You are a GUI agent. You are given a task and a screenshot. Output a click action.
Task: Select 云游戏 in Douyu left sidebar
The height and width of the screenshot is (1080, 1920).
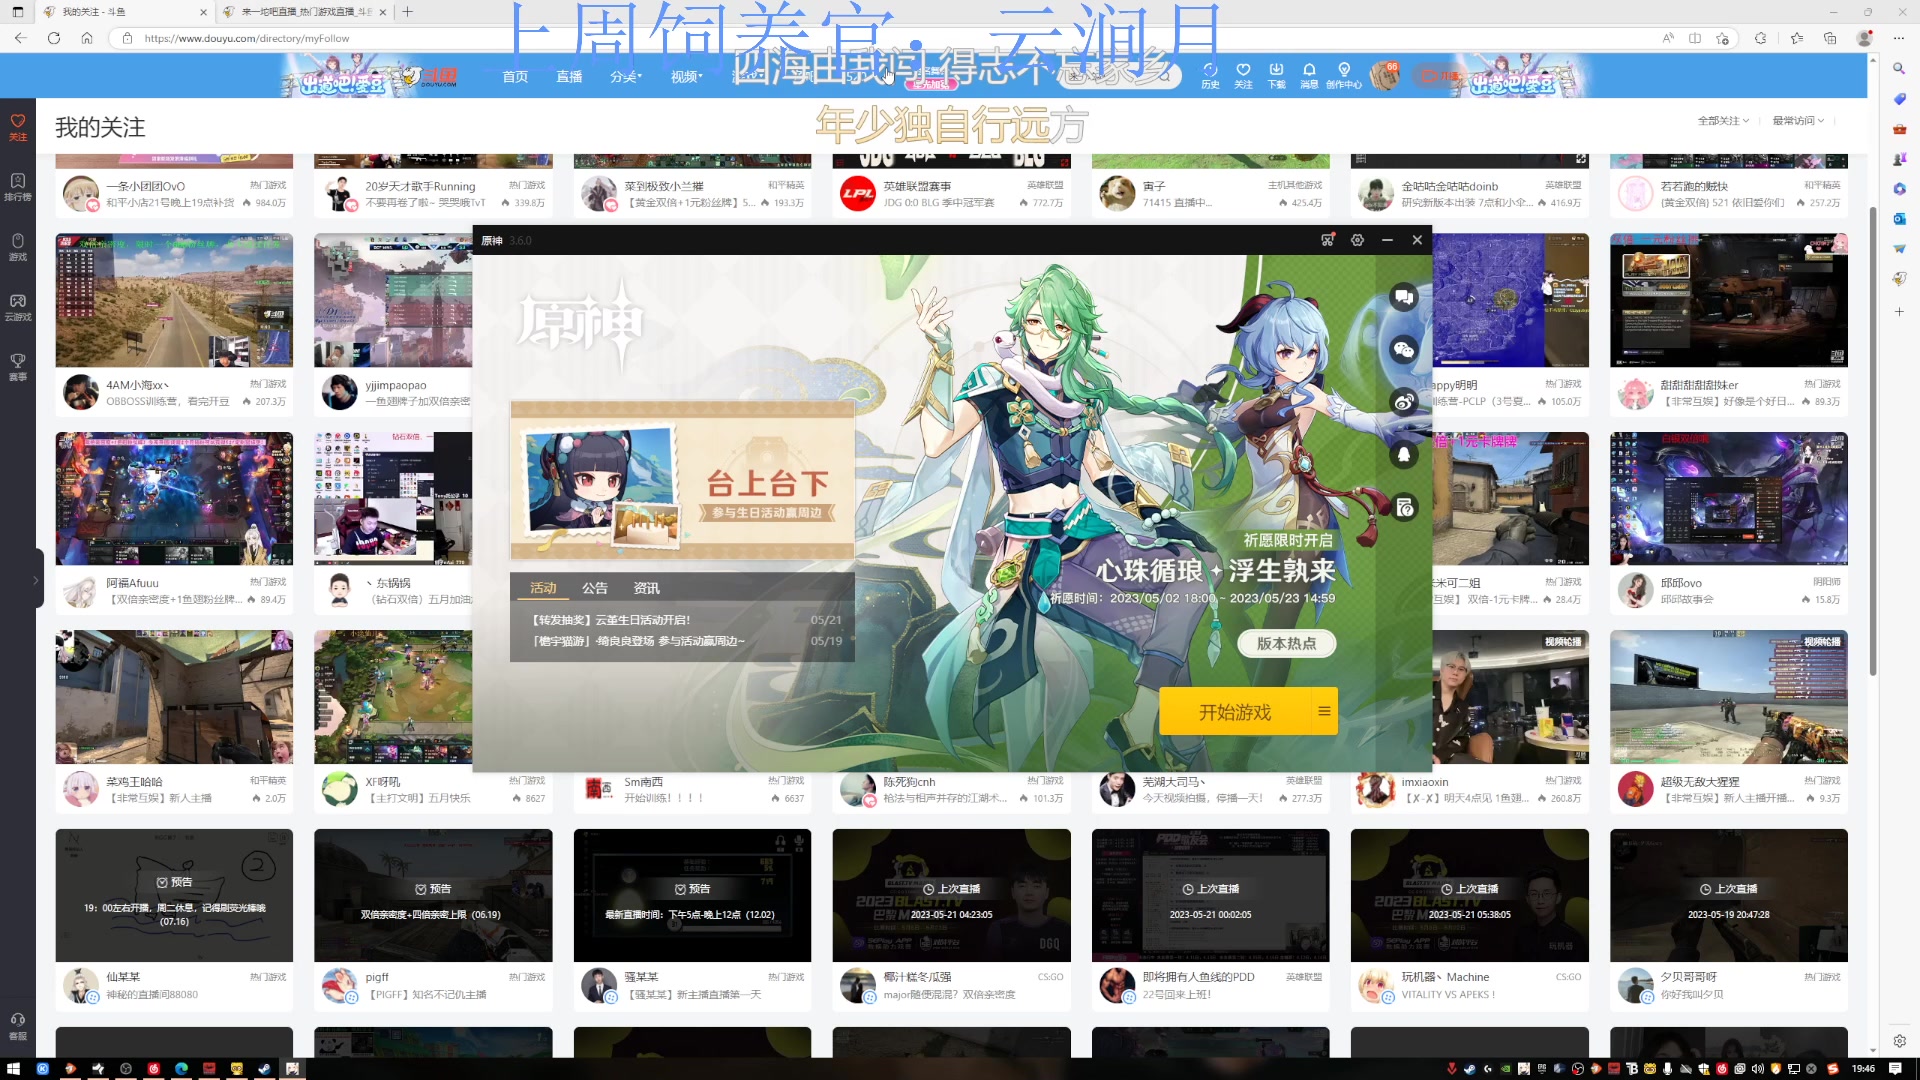point(18,307)
